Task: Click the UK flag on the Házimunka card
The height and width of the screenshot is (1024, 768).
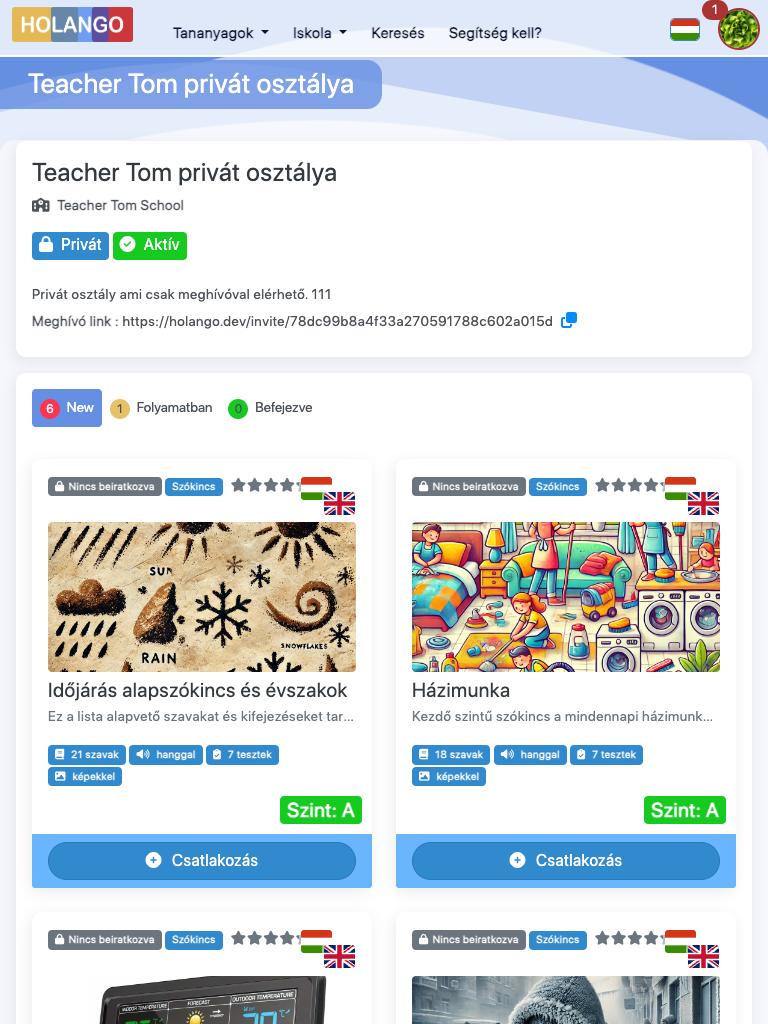Action: 703,504
